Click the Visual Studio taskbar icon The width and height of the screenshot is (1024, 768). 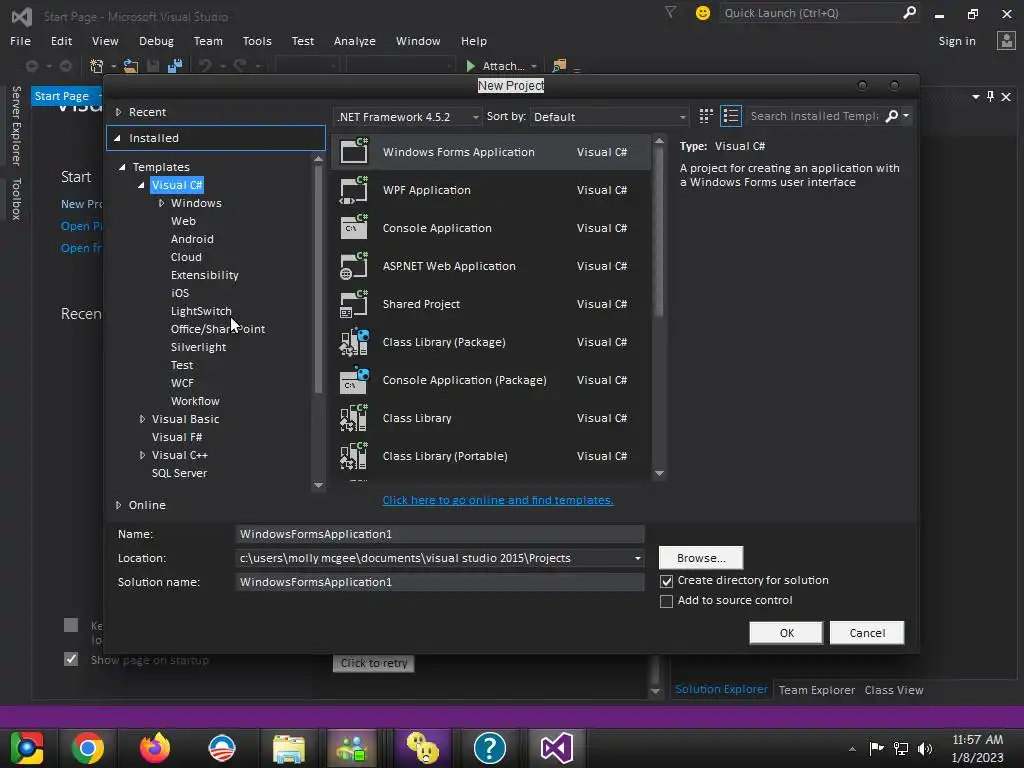(x=557, y=748)
